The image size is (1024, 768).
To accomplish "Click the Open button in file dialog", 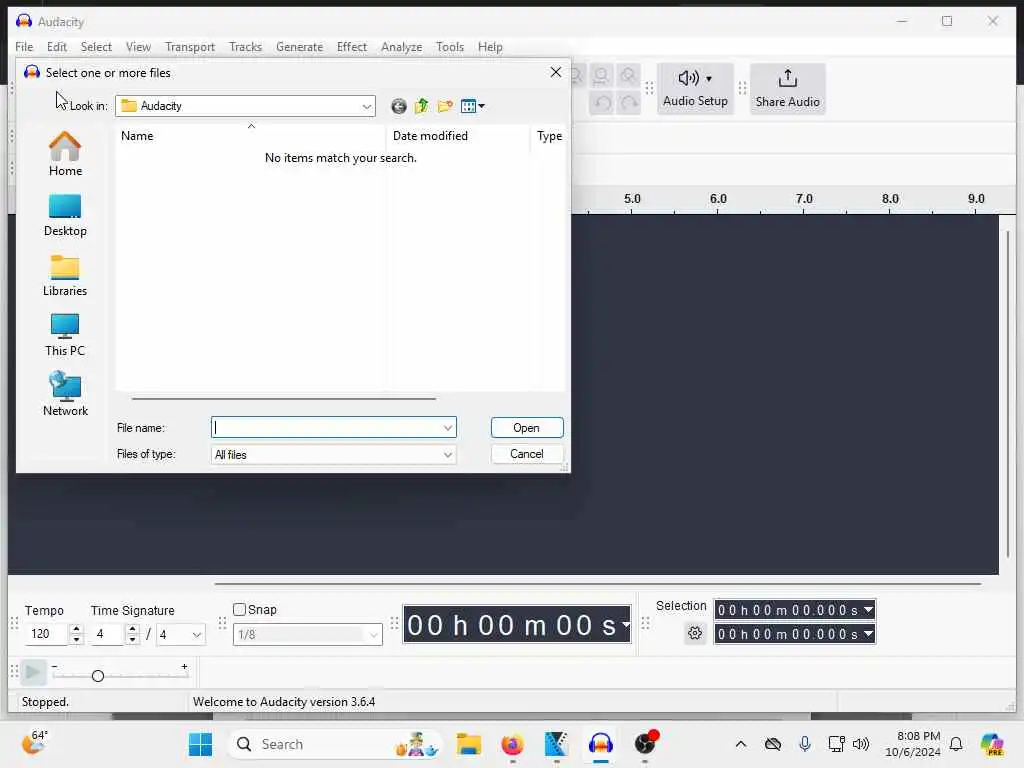I will (526, 428).
